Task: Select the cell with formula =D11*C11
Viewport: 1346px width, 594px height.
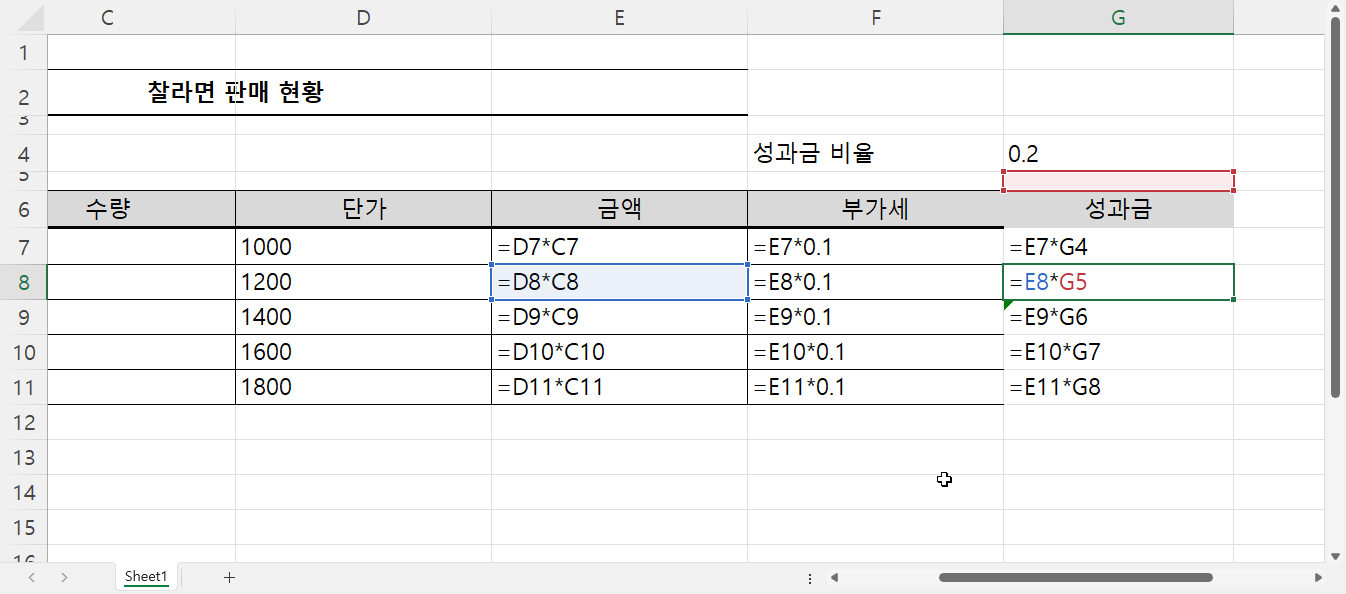Action: [x=619, y=387]
